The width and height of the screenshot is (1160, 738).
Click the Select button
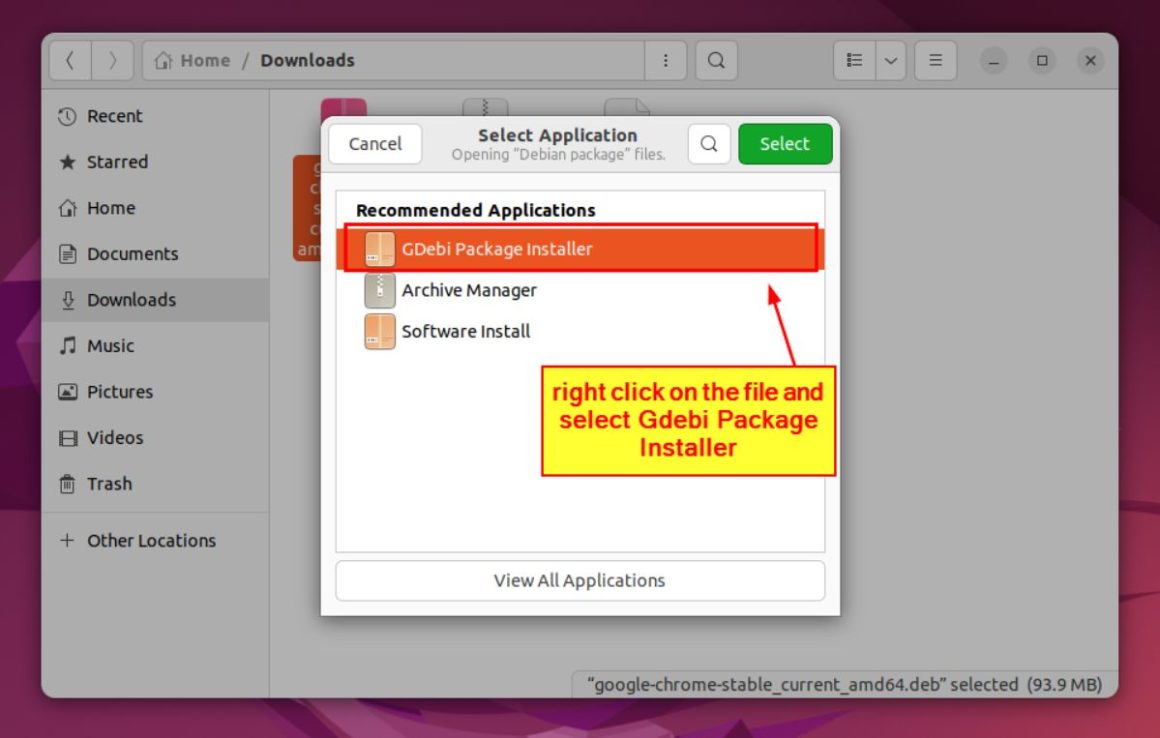(785, 143)
